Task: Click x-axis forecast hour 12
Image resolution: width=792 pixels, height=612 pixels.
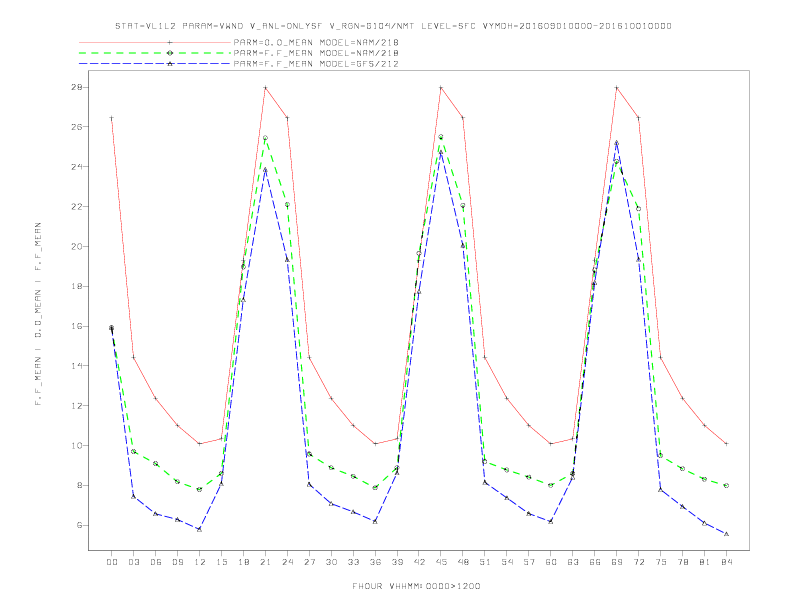Action: tap(200, 562)
